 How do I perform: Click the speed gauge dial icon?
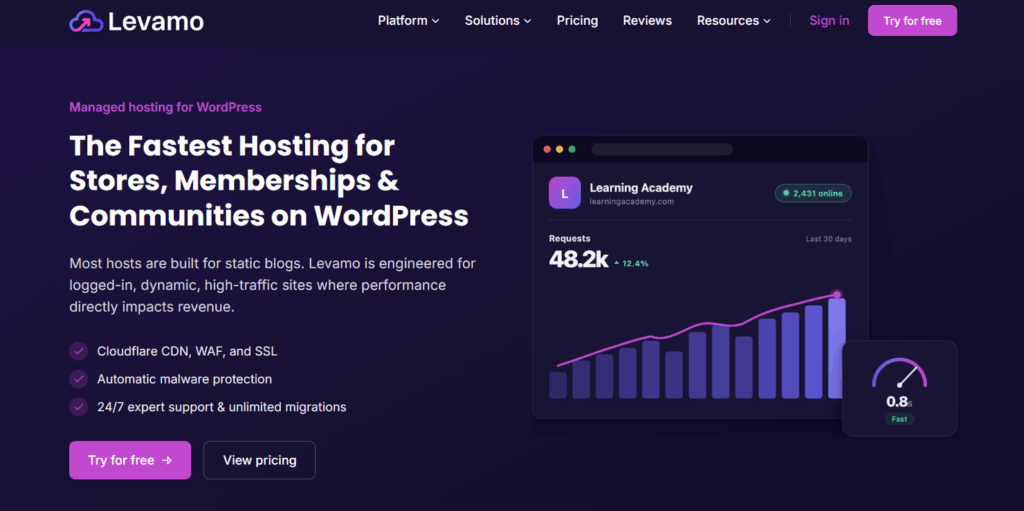click(899, 372)
